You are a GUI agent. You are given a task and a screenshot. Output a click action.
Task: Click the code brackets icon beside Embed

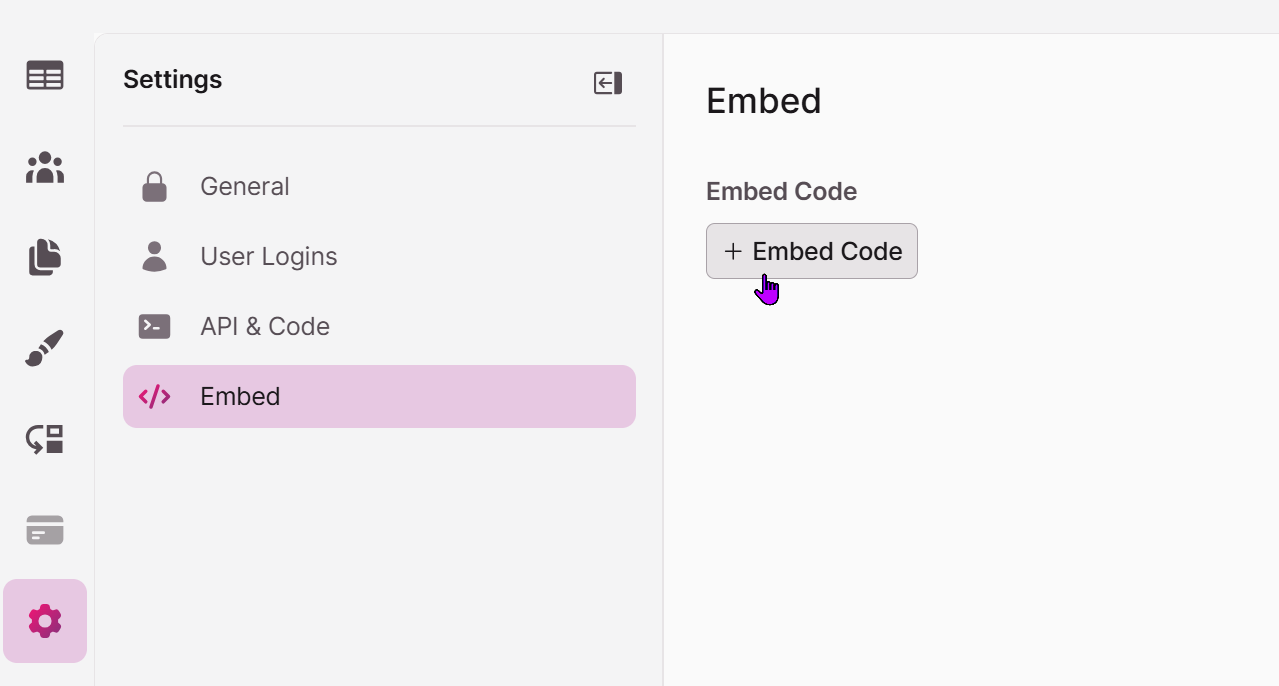click(x=154, y=396)
